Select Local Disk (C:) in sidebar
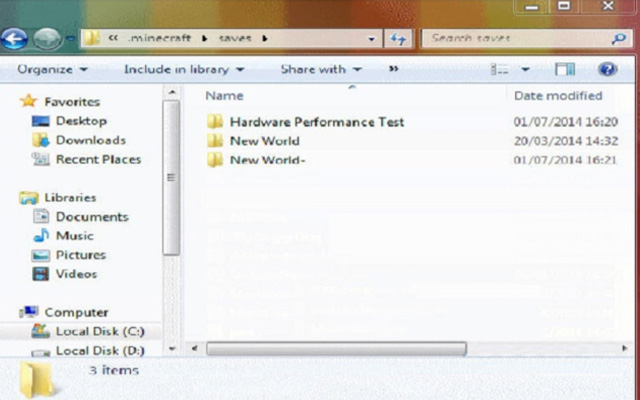Image resolution: width=640 pixels, height=400 pixels. (99, 331)
